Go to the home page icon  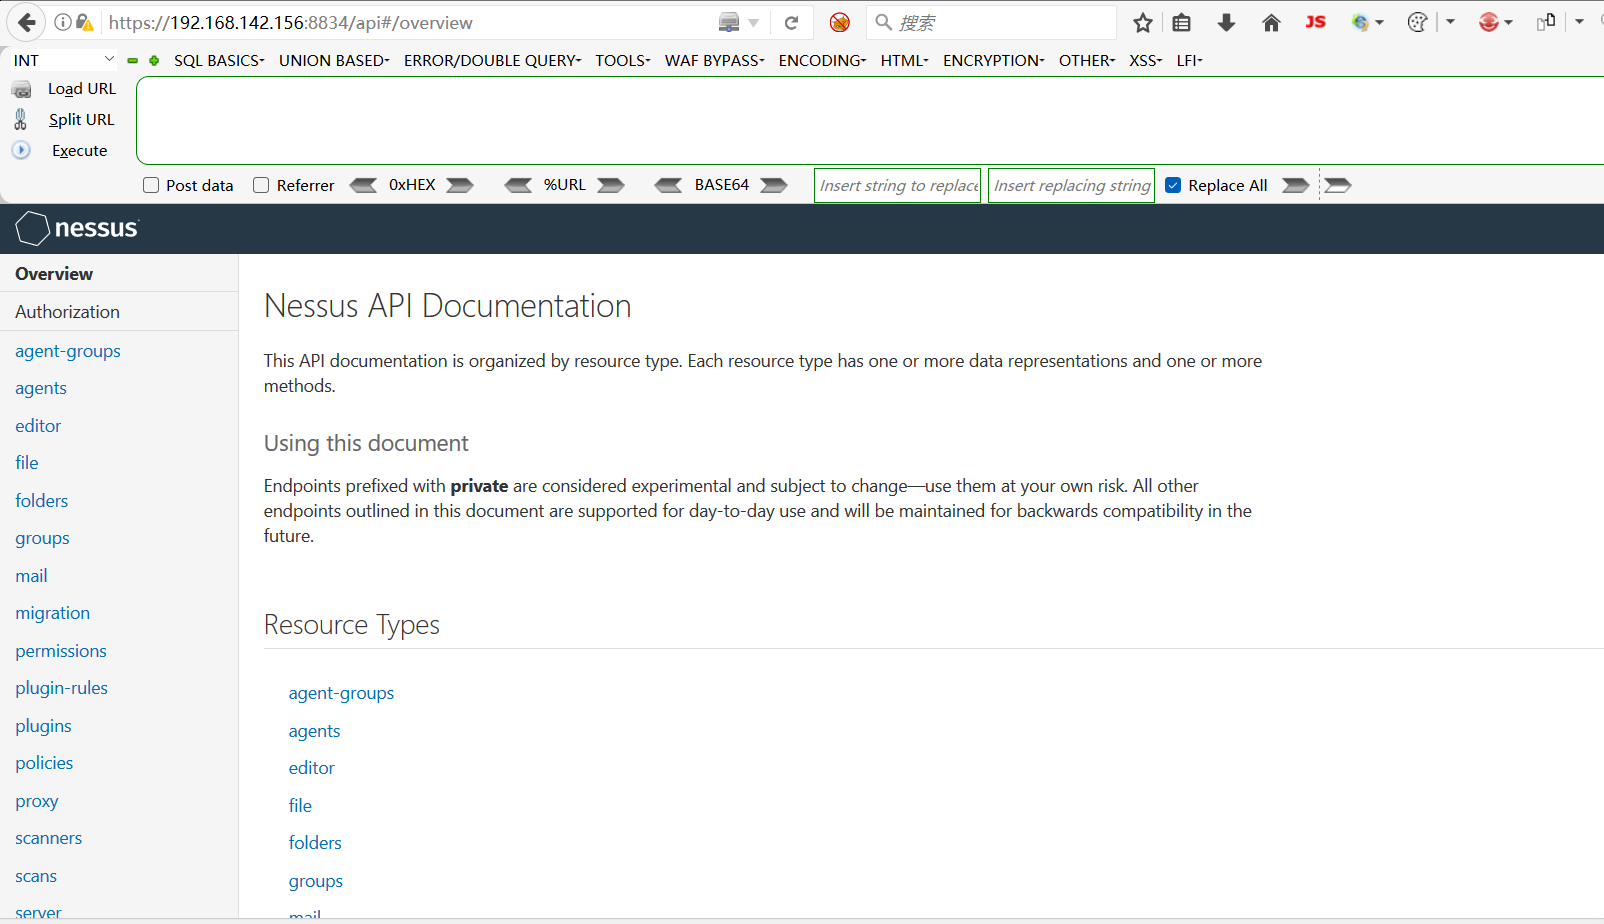click(1271, 22)
